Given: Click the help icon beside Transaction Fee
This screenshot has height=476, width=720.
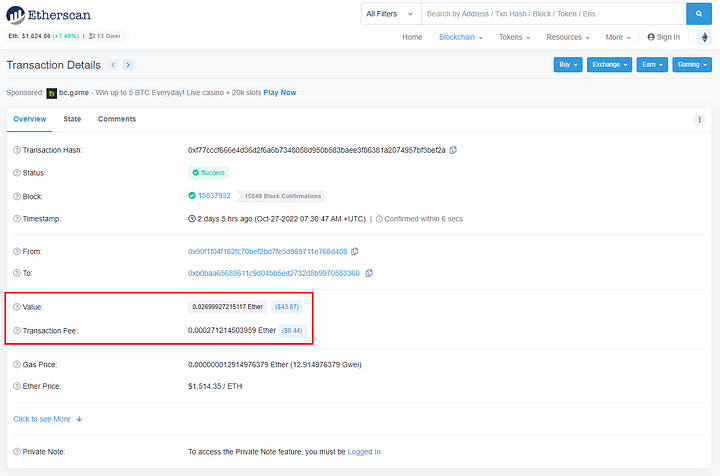Looking at the screenshot, I should coord(16,329).
